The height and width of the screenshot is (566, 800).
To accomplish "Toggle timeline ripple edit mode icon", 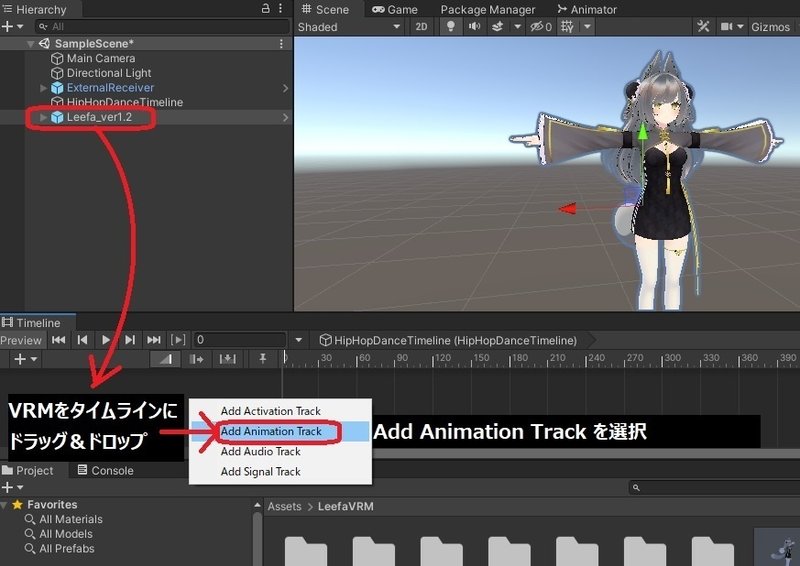I will click(x=196, y=359).
